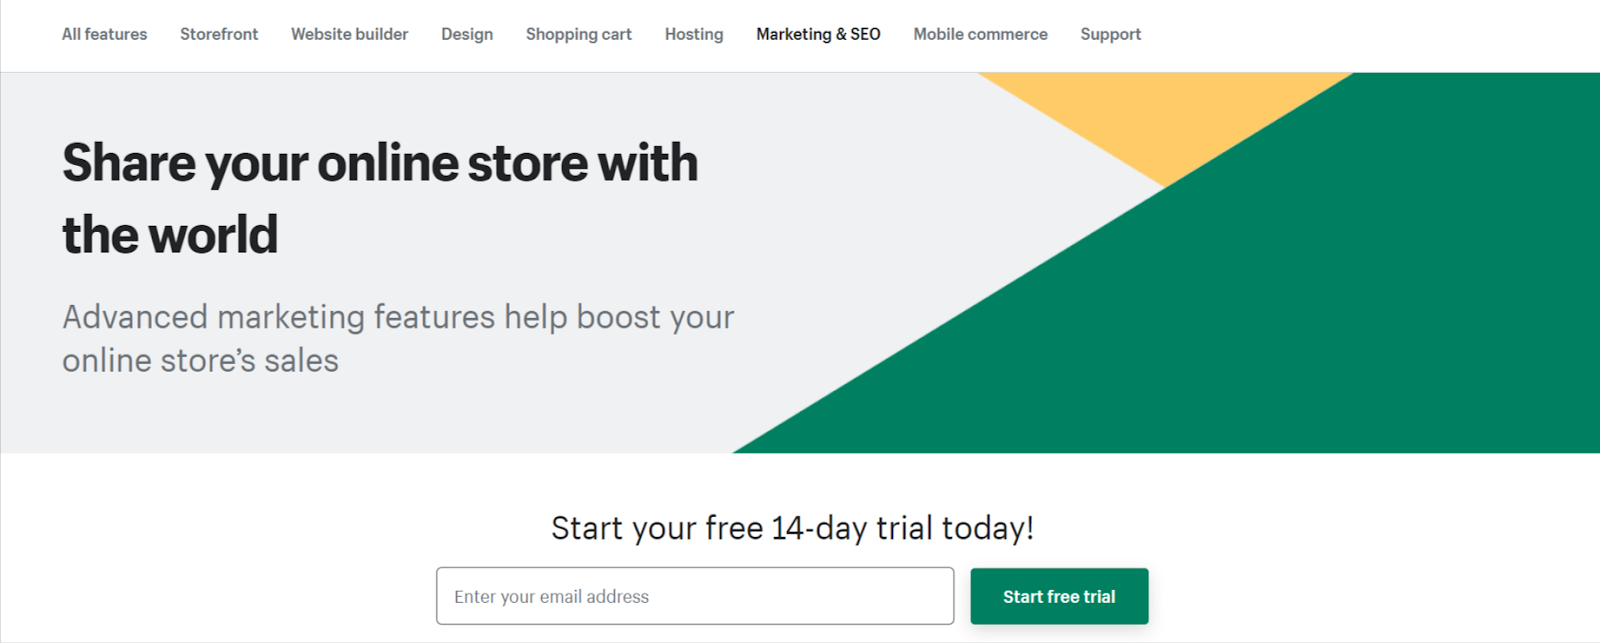The image size is (1600, 643).
Task: Click the currently active Marketing & SEO link
Action: click(818, 34)
